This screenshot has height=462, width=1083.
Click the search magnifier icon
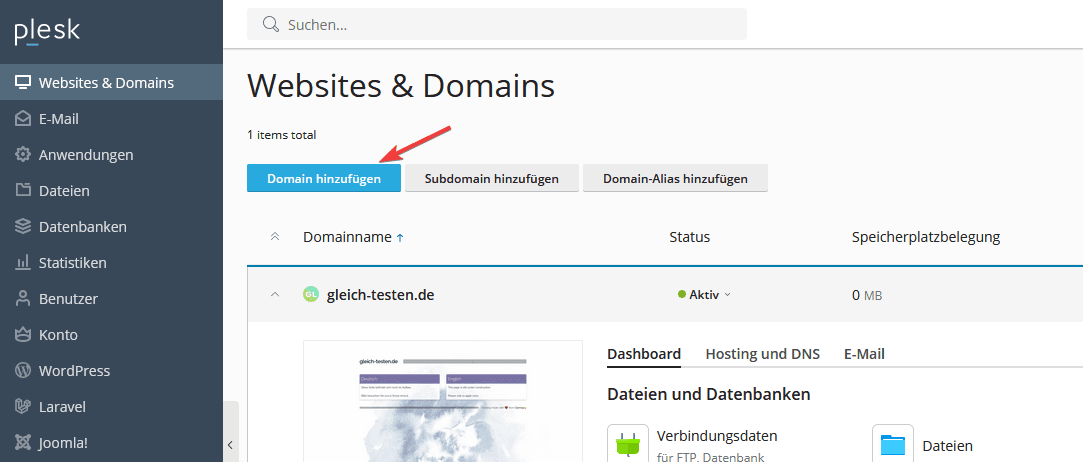tap(271, 24)
